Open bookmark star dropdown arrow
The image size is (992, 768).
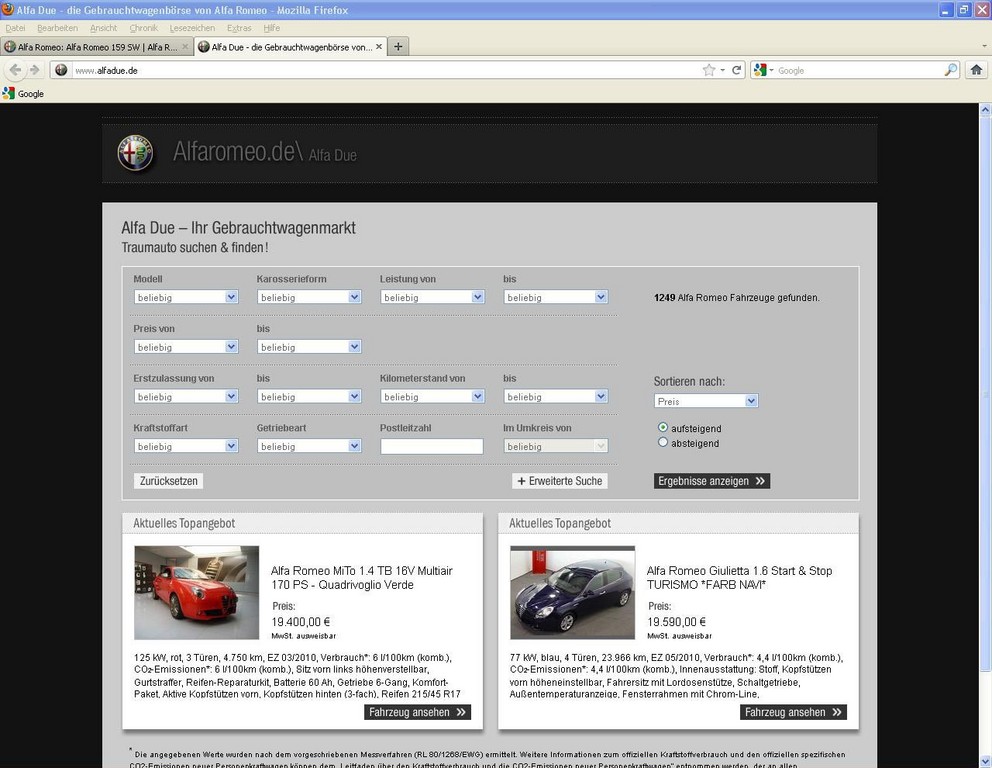tap(722, 70)
